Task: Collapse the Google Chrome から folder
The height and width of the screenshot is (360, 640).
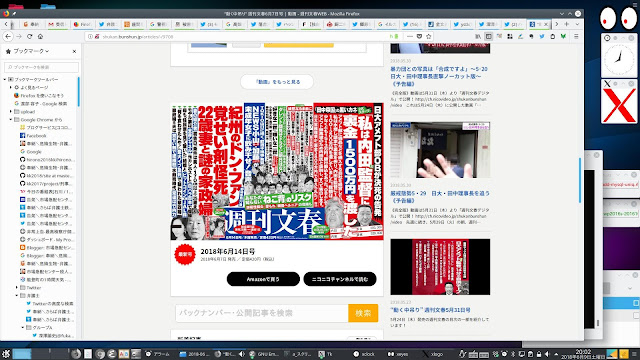Action: [x=11, y=120]
